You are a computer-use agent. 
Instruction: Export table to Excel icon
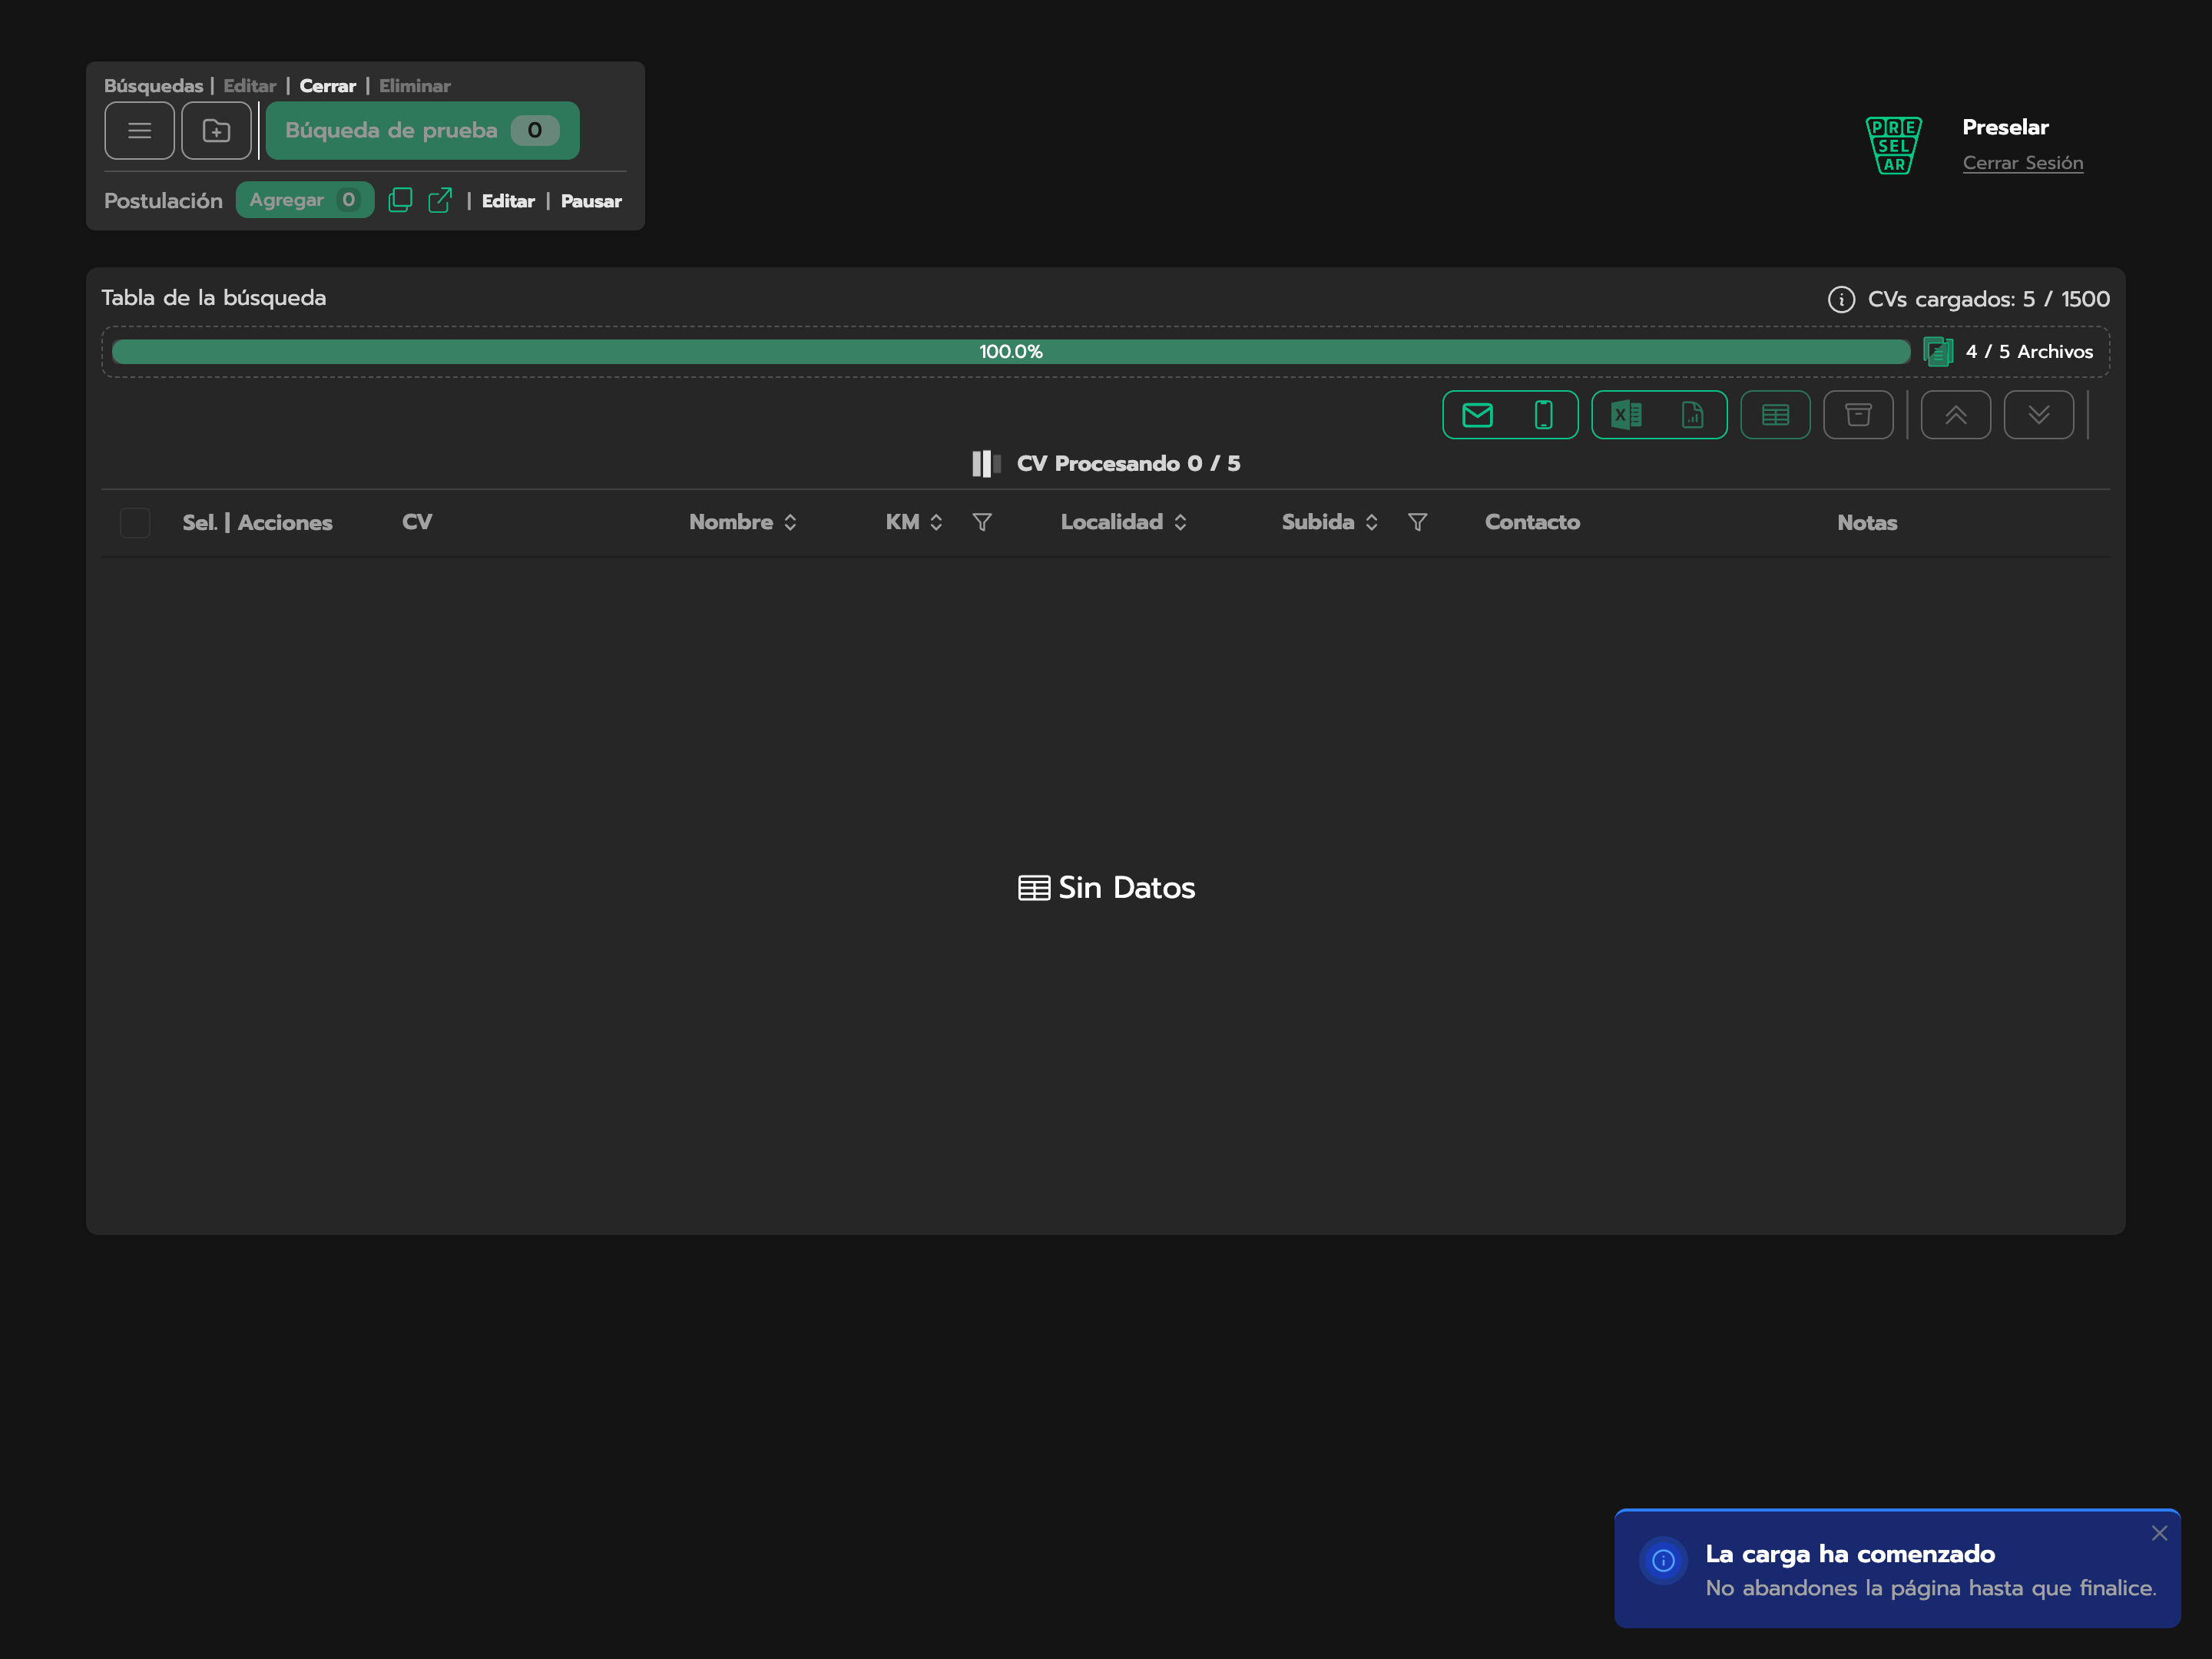coord(1626,415)
